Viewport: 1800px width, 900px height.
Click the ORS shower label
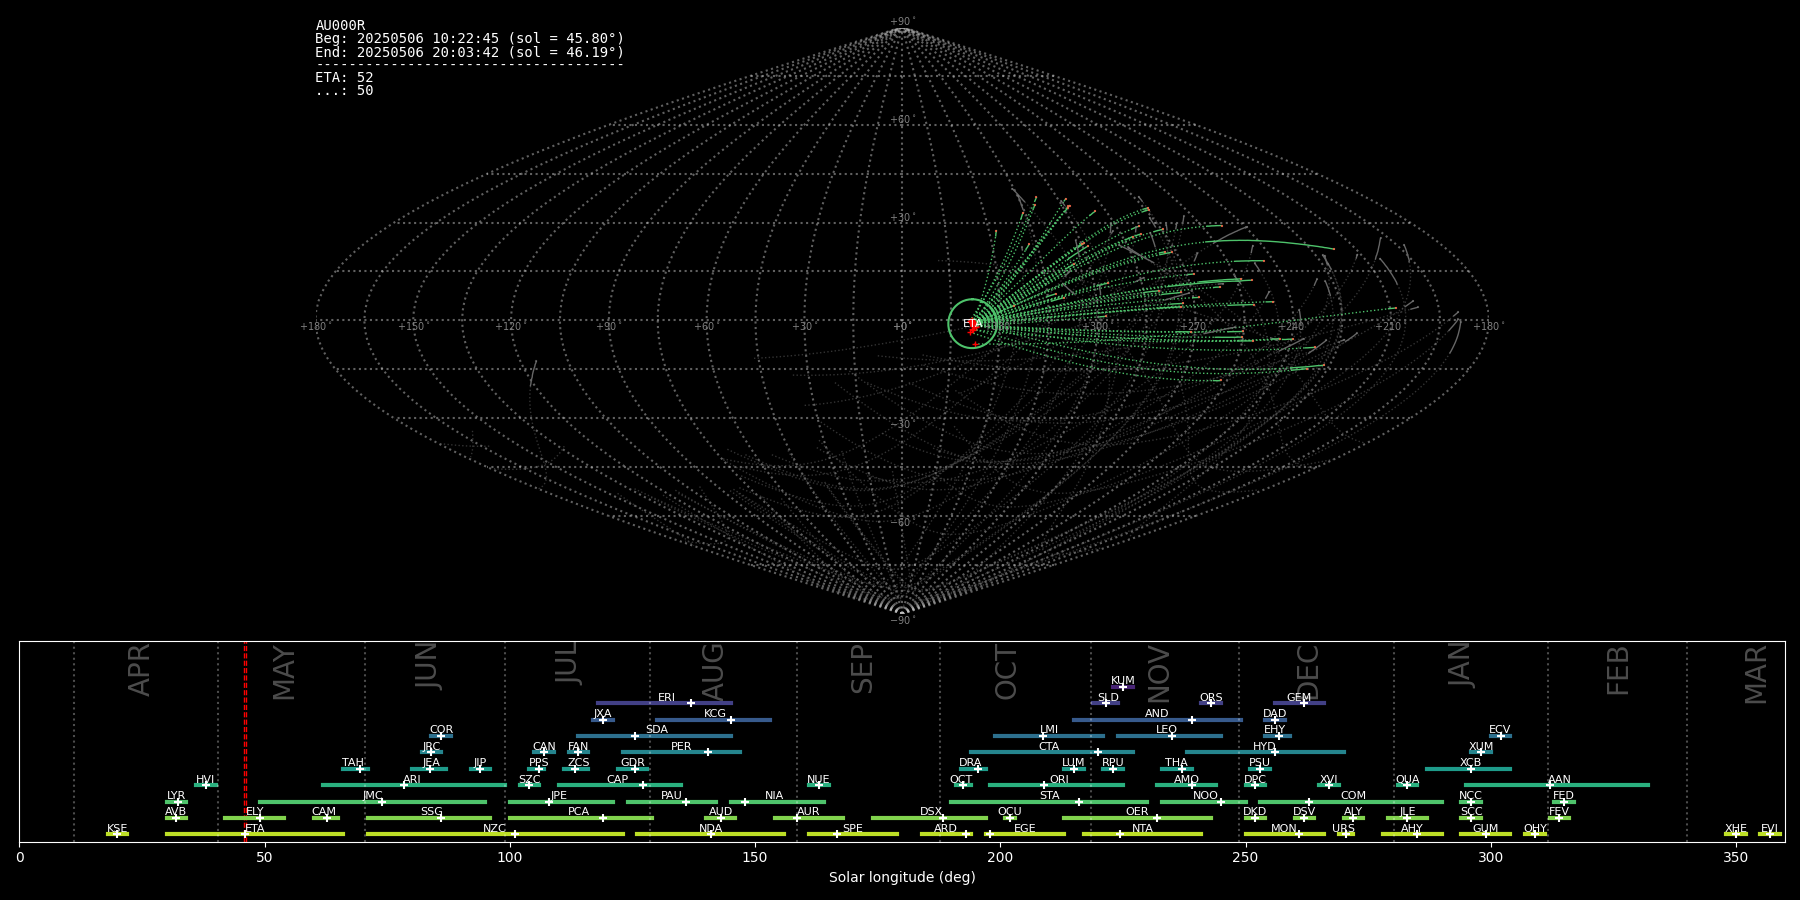click(1211, 698)
